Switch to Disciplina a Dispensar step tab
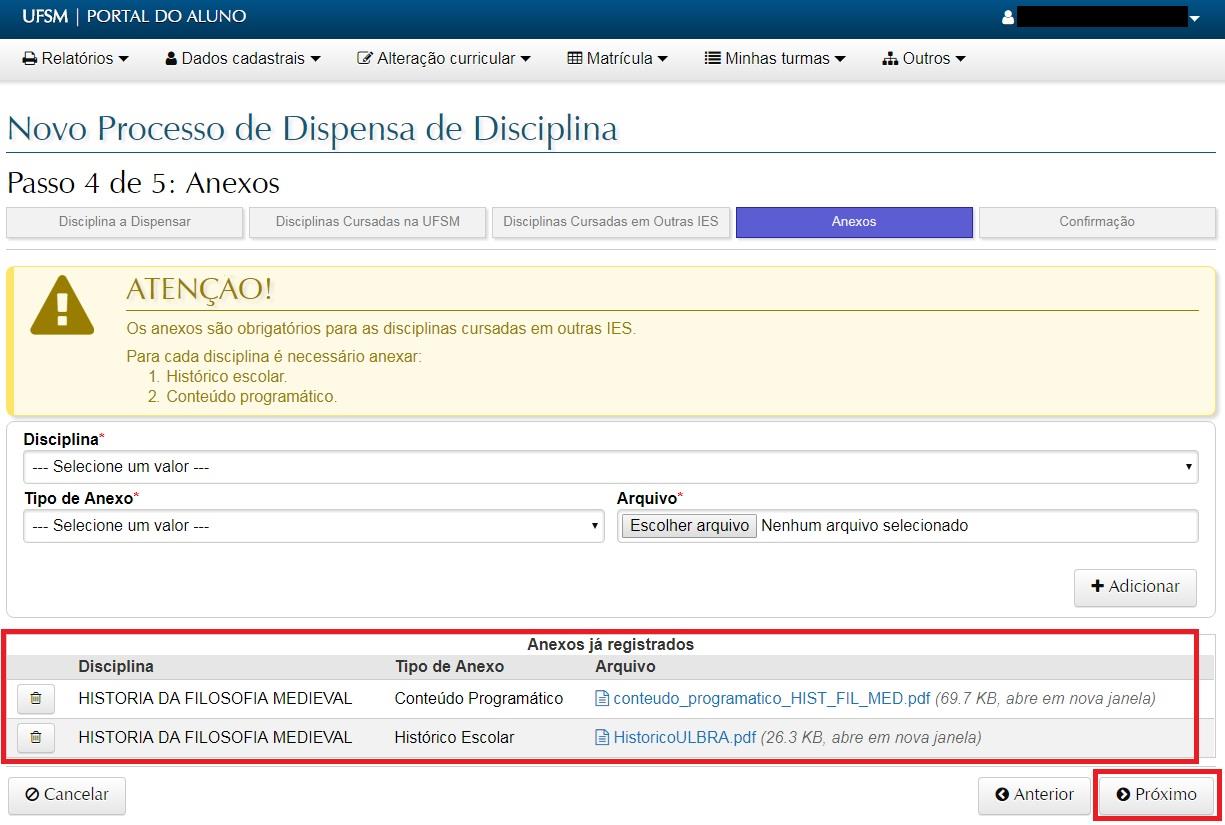The image size is (1225, 825). [125, 222]
